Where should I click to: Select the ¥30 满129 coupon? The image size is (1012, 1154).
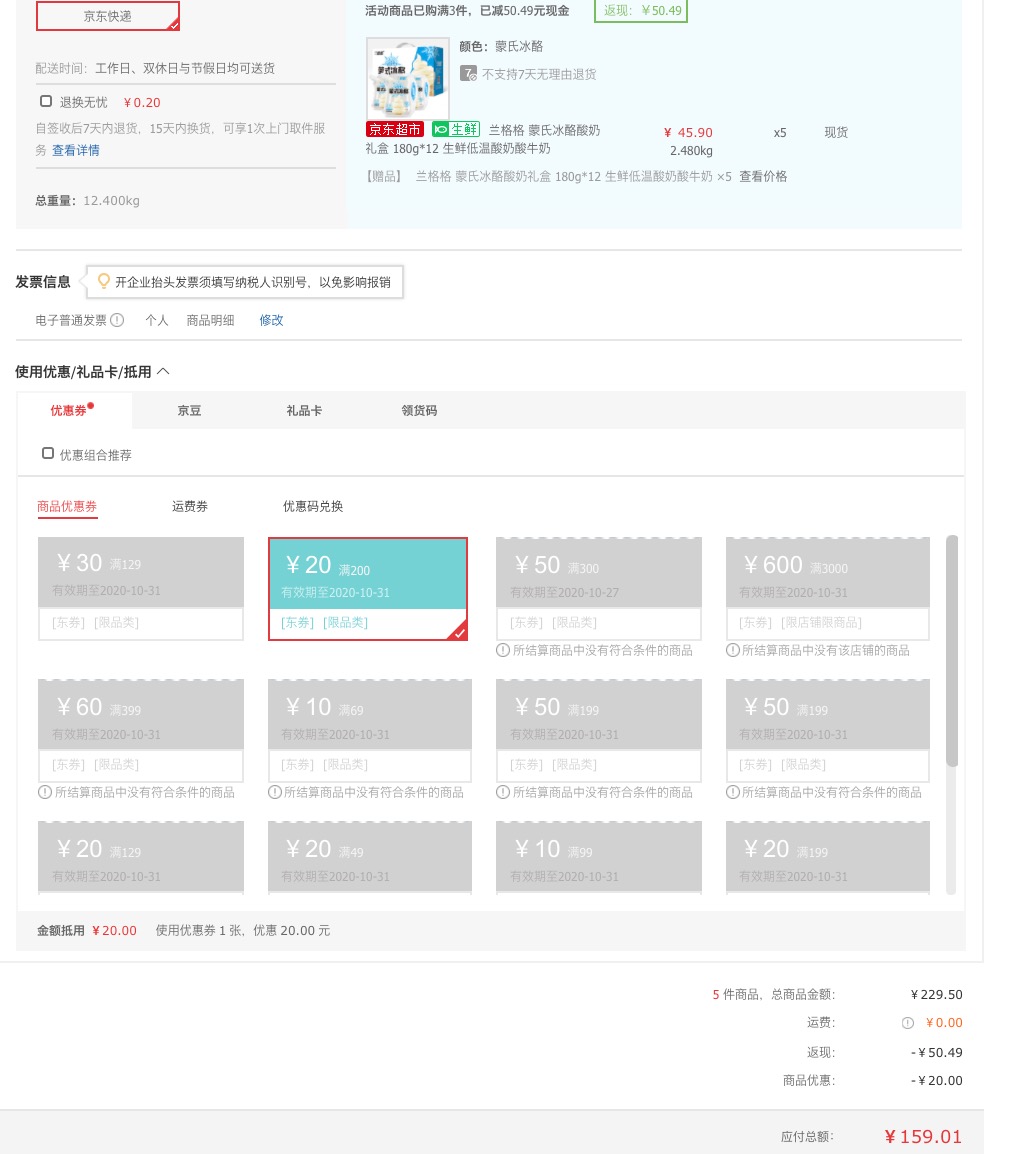point(141,589)
